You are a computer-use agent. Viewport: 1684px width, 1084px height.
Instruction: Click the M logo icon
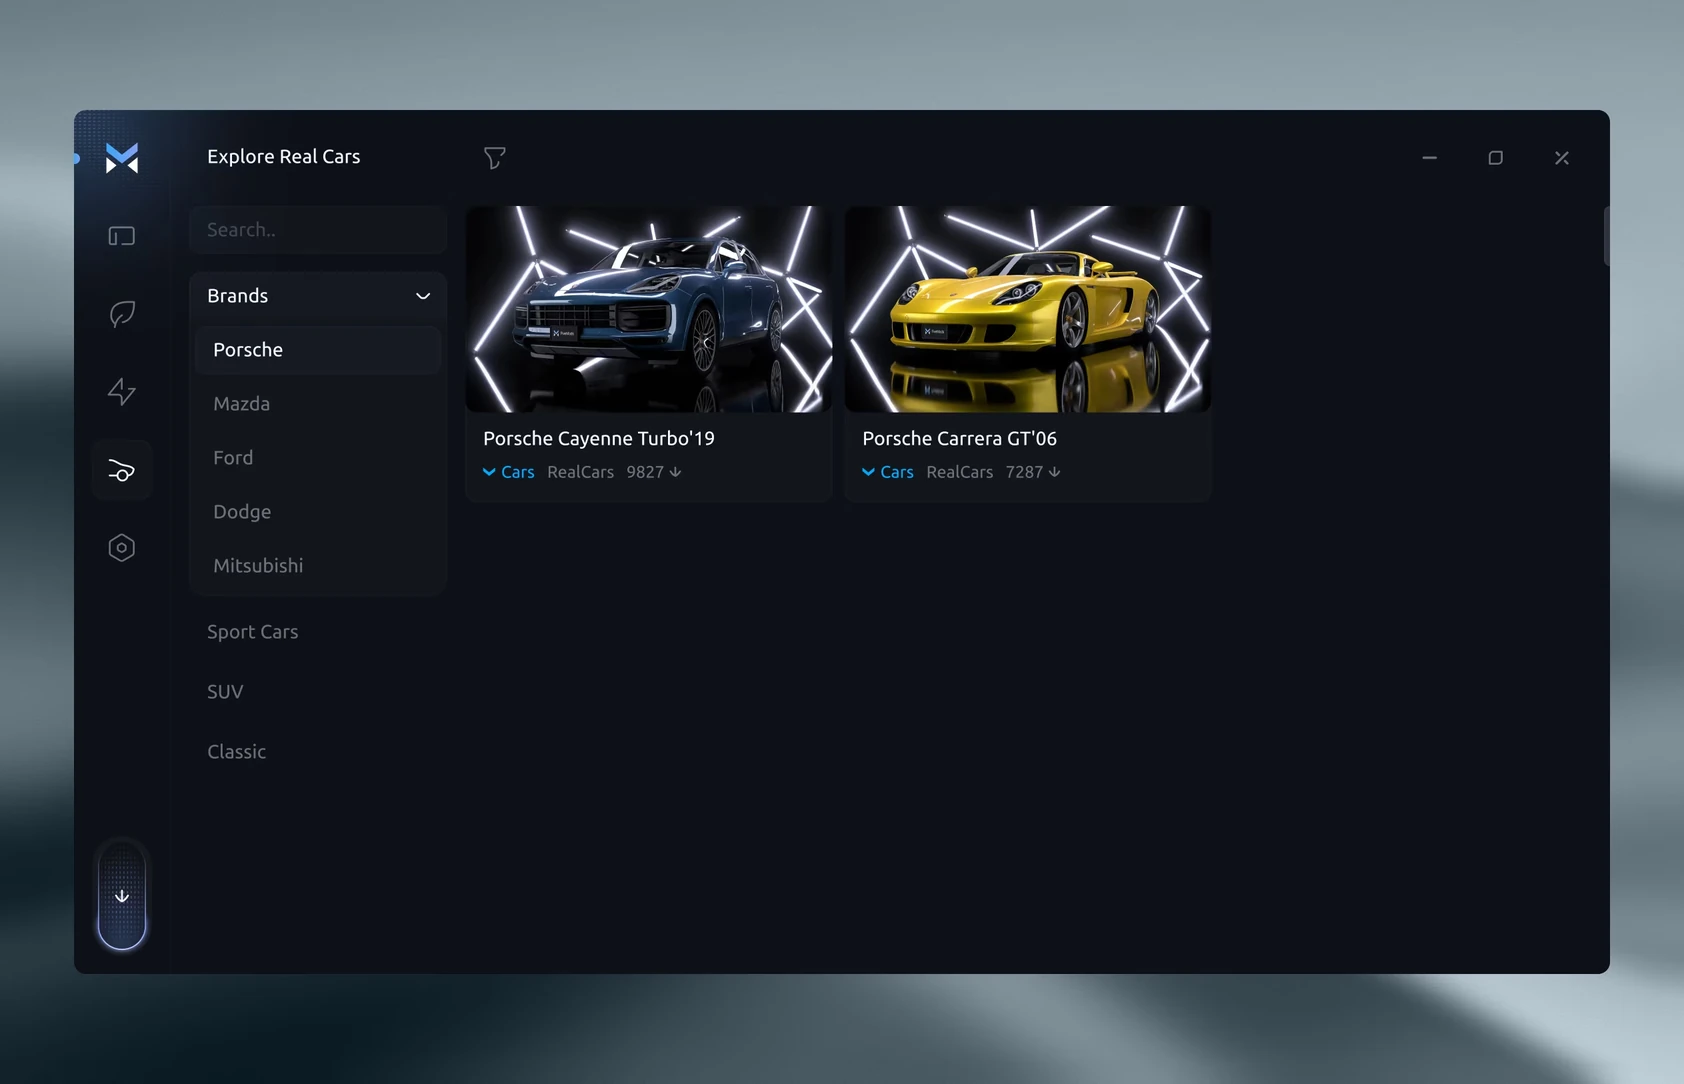click(122, 157)
